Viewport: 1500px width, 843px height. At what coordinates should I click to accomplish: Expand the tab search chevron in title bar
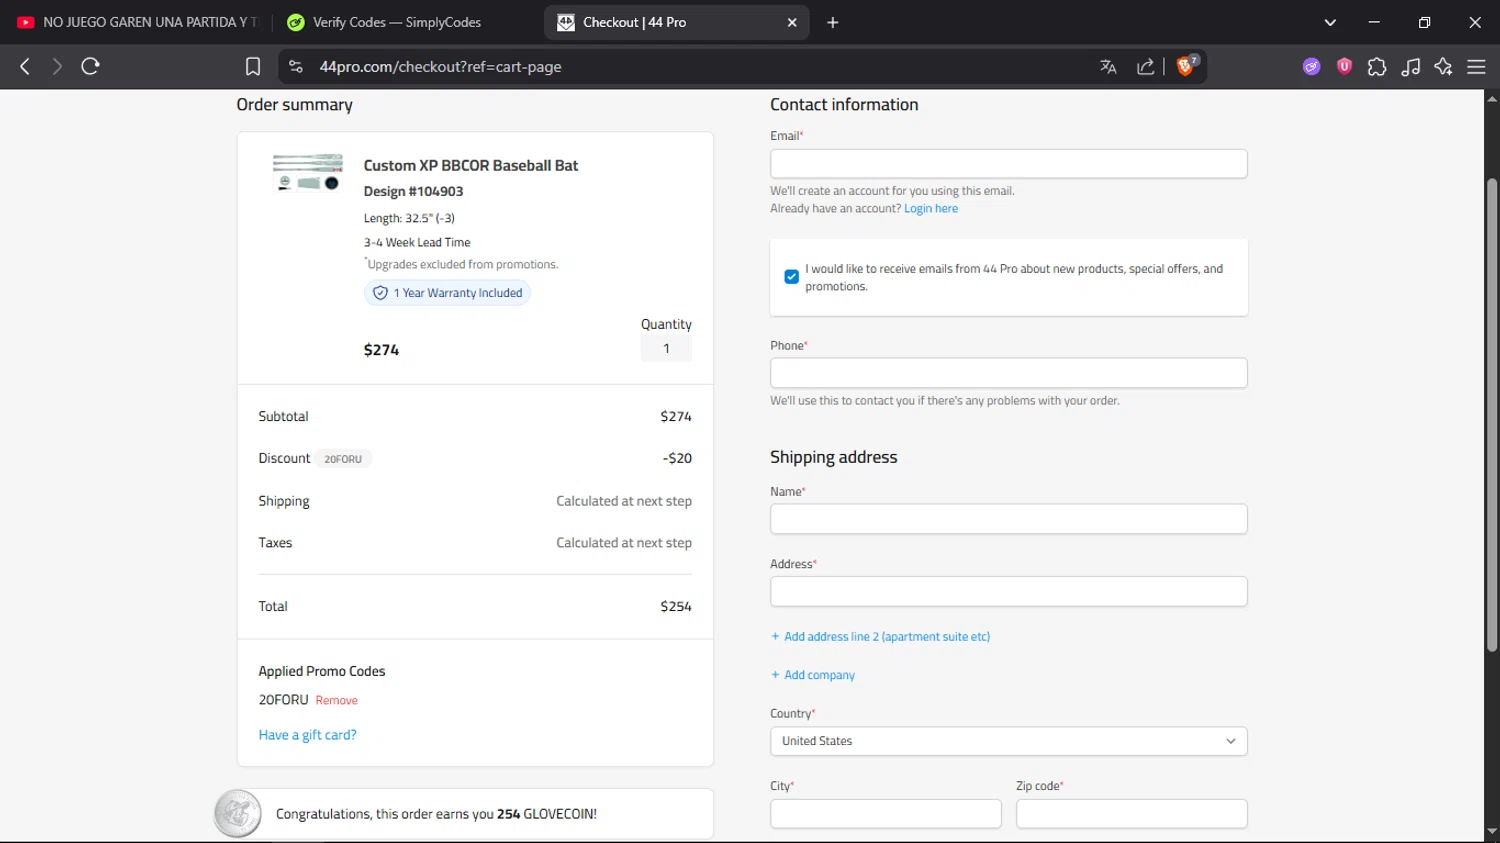pyautogui.click(x=1330, y=22)
